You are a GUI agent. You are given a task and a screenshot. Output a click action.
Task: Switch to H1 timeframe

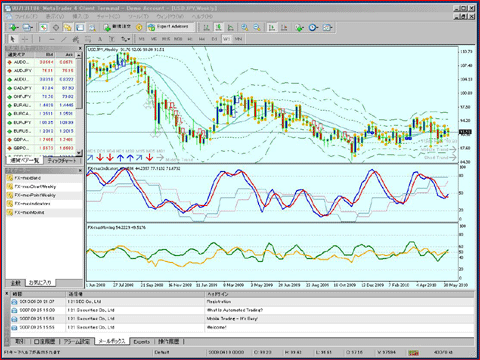[x=190, y=39]
